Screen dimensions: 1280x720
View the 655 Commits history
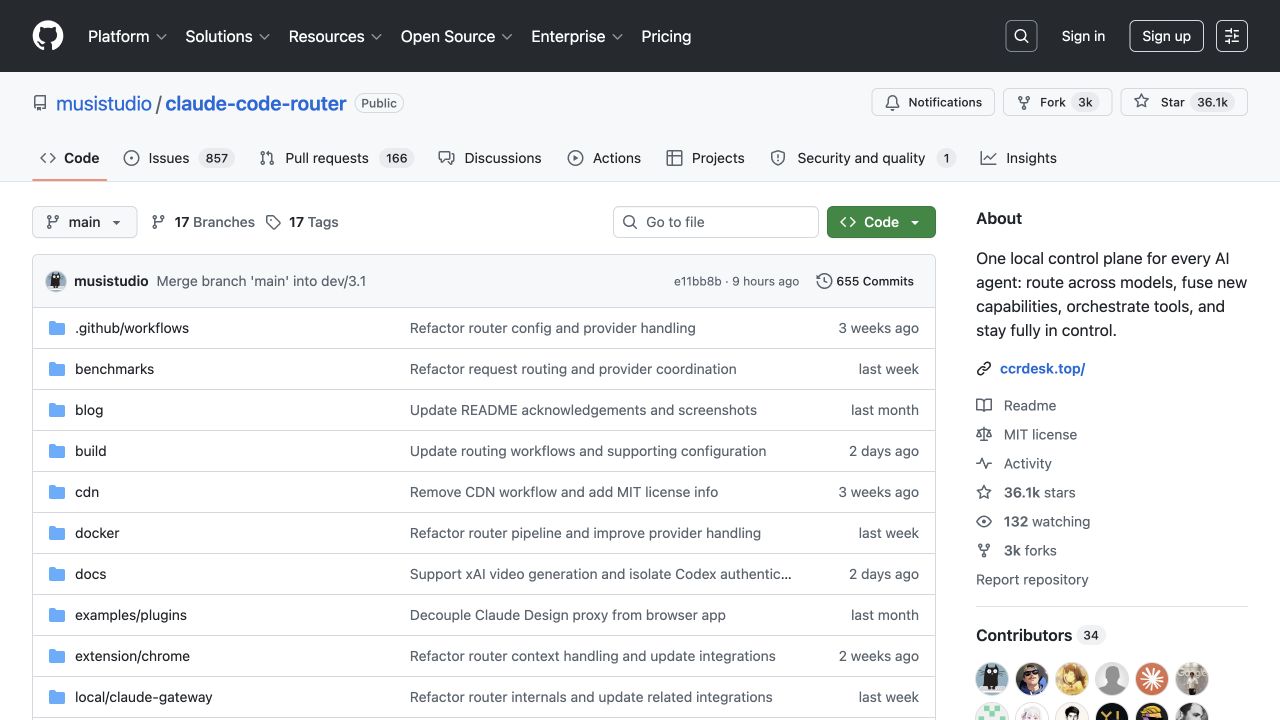coord(865,281)
